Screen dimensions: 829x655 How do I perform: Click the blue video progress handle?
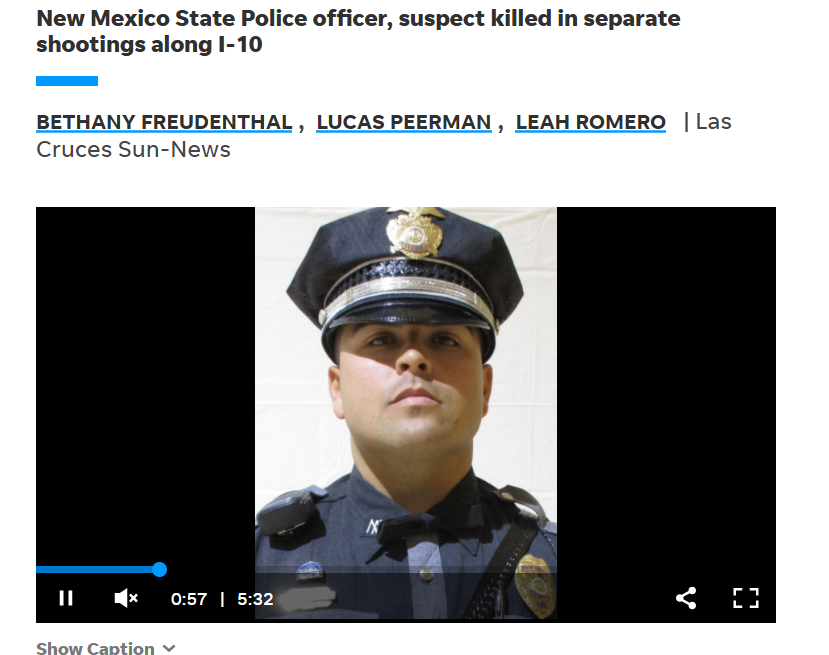coord(159,569)
